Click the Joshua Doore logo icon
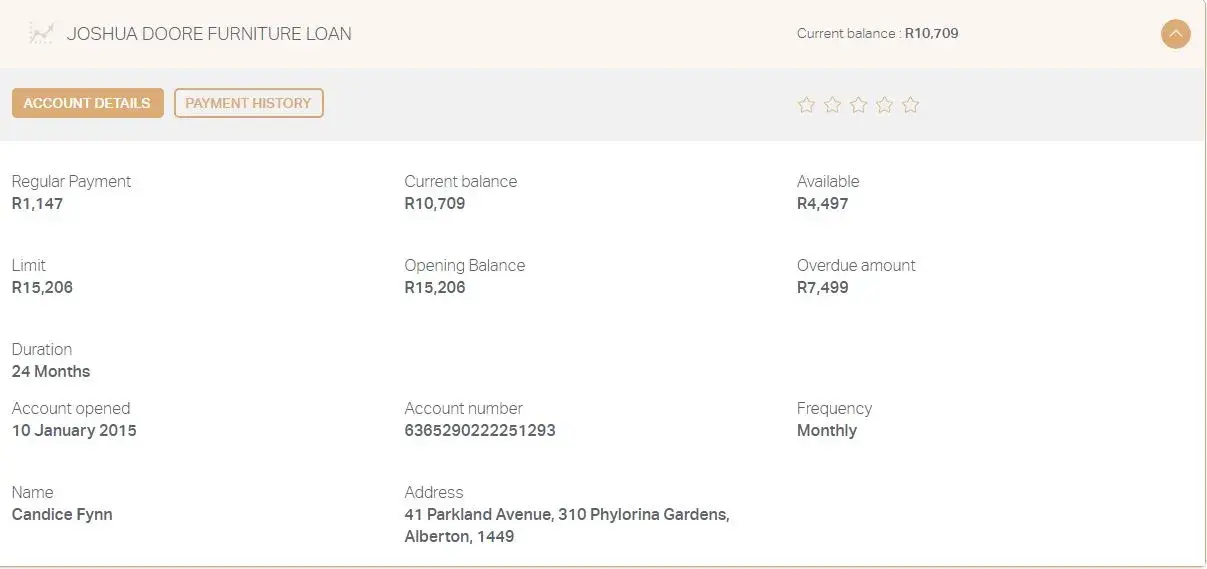1207x569 pixels. coord(40,34)
